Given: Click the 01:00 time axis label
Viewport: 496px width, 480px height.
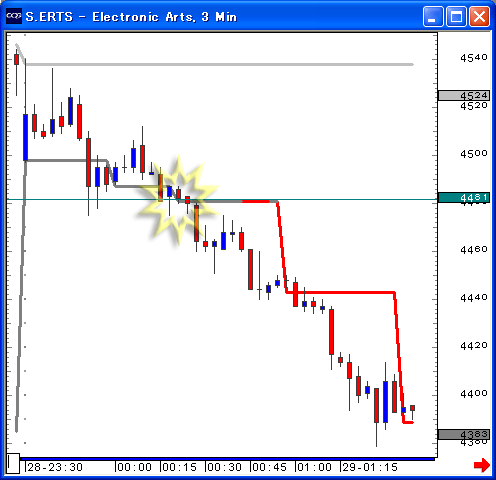Looking at the screenshot, I should pyautogui.click(x=314, y=467).
